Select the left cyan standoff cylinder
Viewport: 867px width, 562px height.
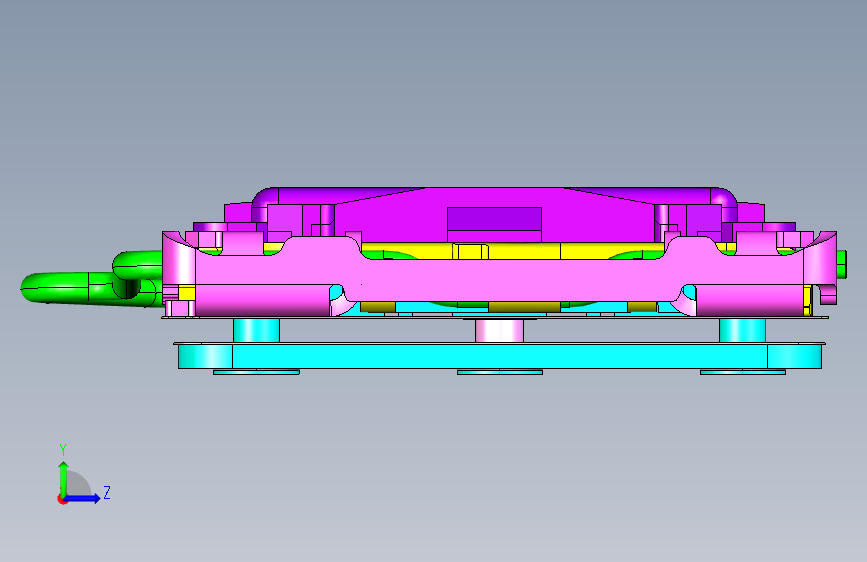256,330
